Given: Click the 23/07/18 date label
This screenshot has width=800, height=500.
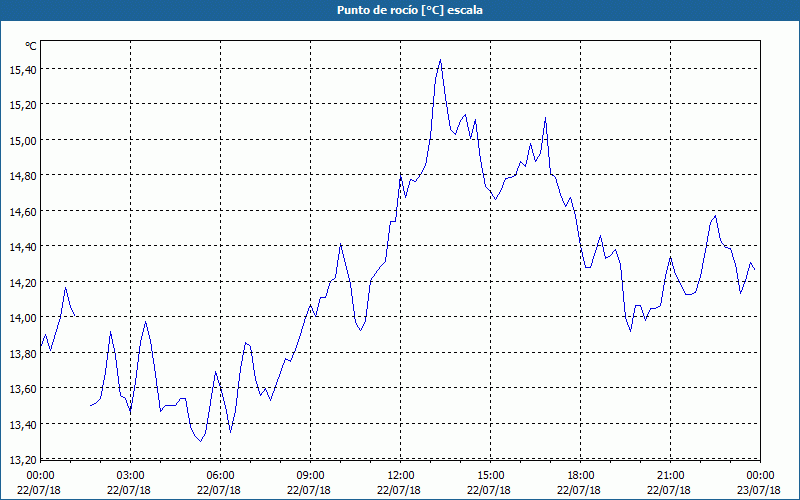Looking at the screenshot, I should 759,490.
